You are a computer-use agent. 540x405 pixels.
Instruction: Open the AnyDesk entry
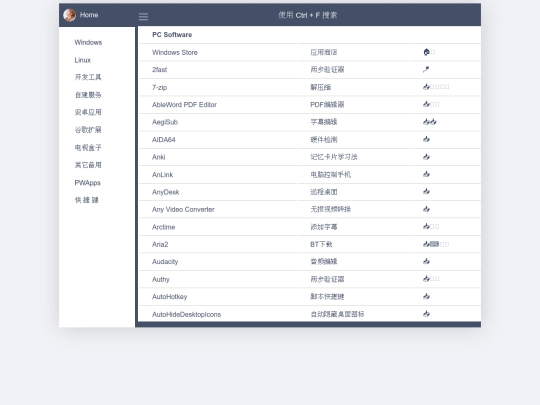(165, 192)
